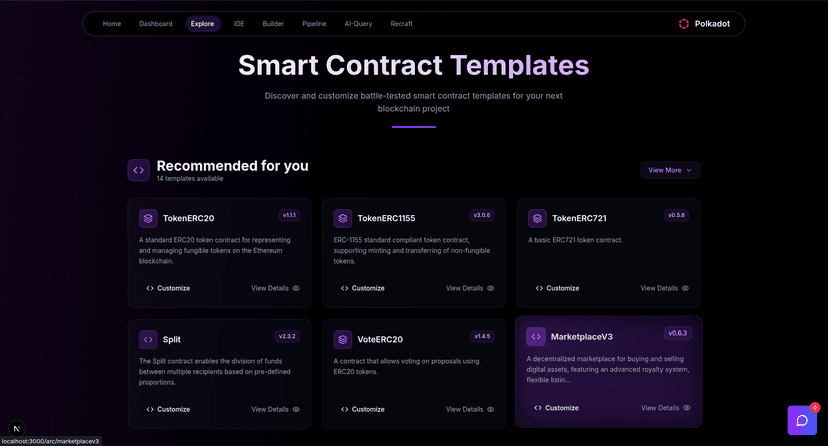Click the 'A basic ERC721 token contract.' description

pos(576,240)
